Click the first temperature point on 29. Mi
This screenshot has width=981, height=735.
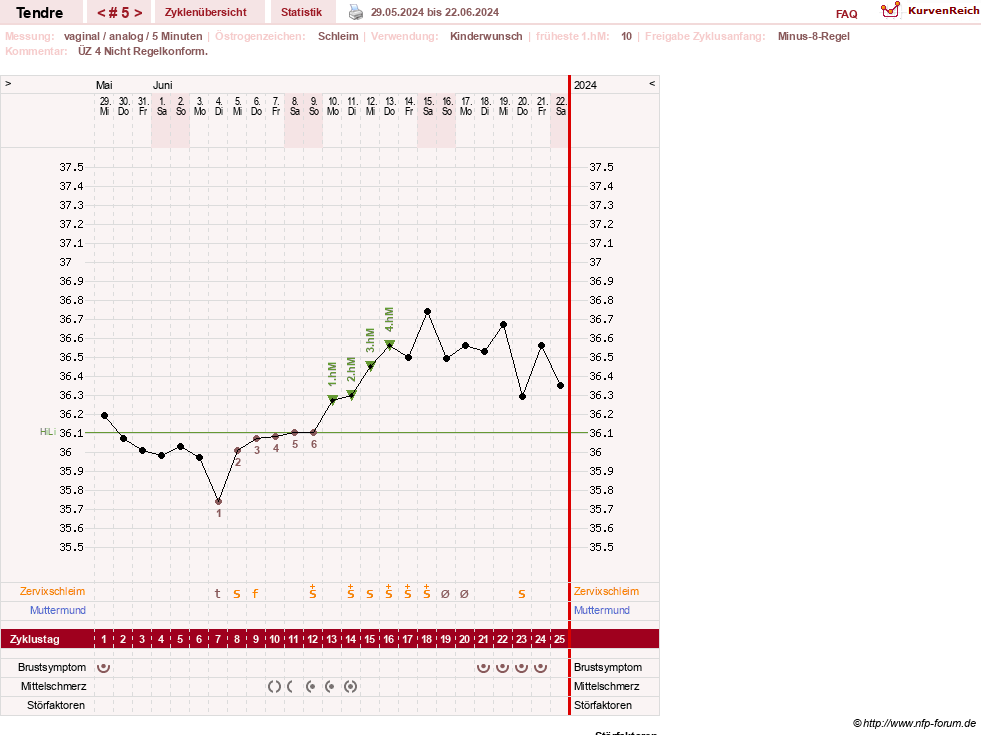tap(104, 415)
